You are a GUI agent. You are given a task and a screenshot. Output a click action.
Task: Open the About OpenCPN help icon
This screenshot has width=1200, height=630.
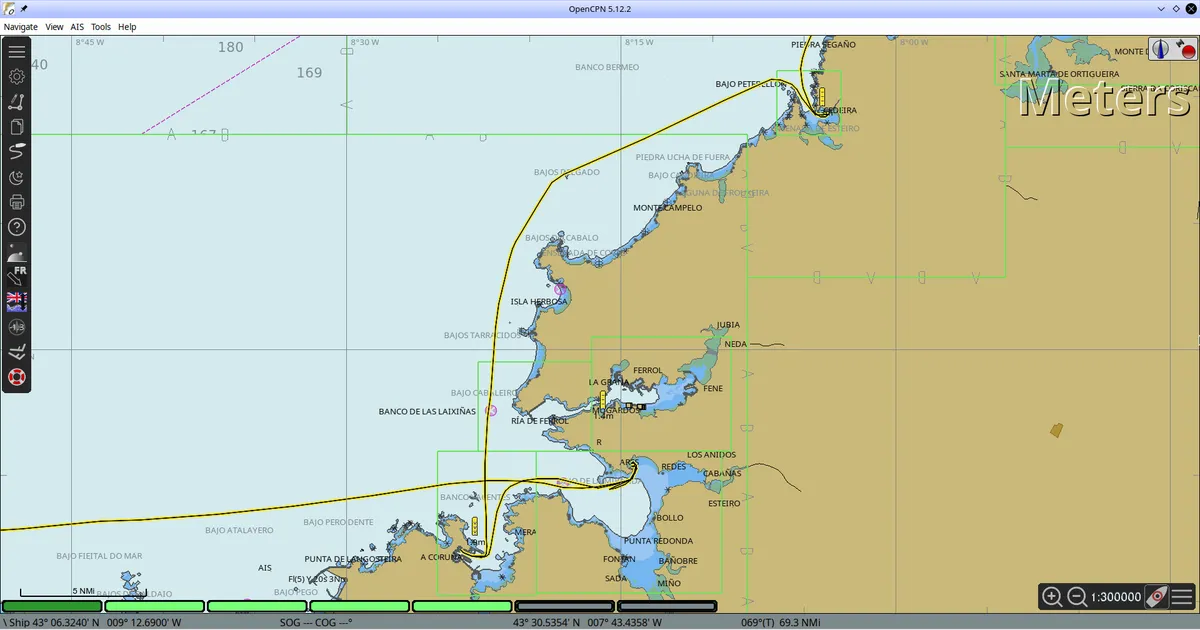[x=17, y=227]
